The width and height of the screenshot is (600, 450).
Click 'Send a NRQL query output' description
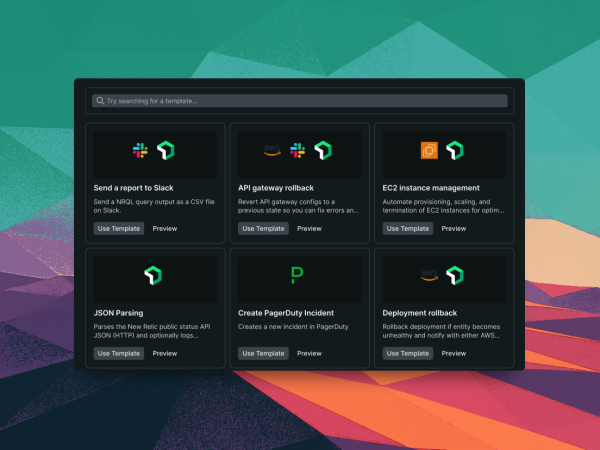coord(154,206)
